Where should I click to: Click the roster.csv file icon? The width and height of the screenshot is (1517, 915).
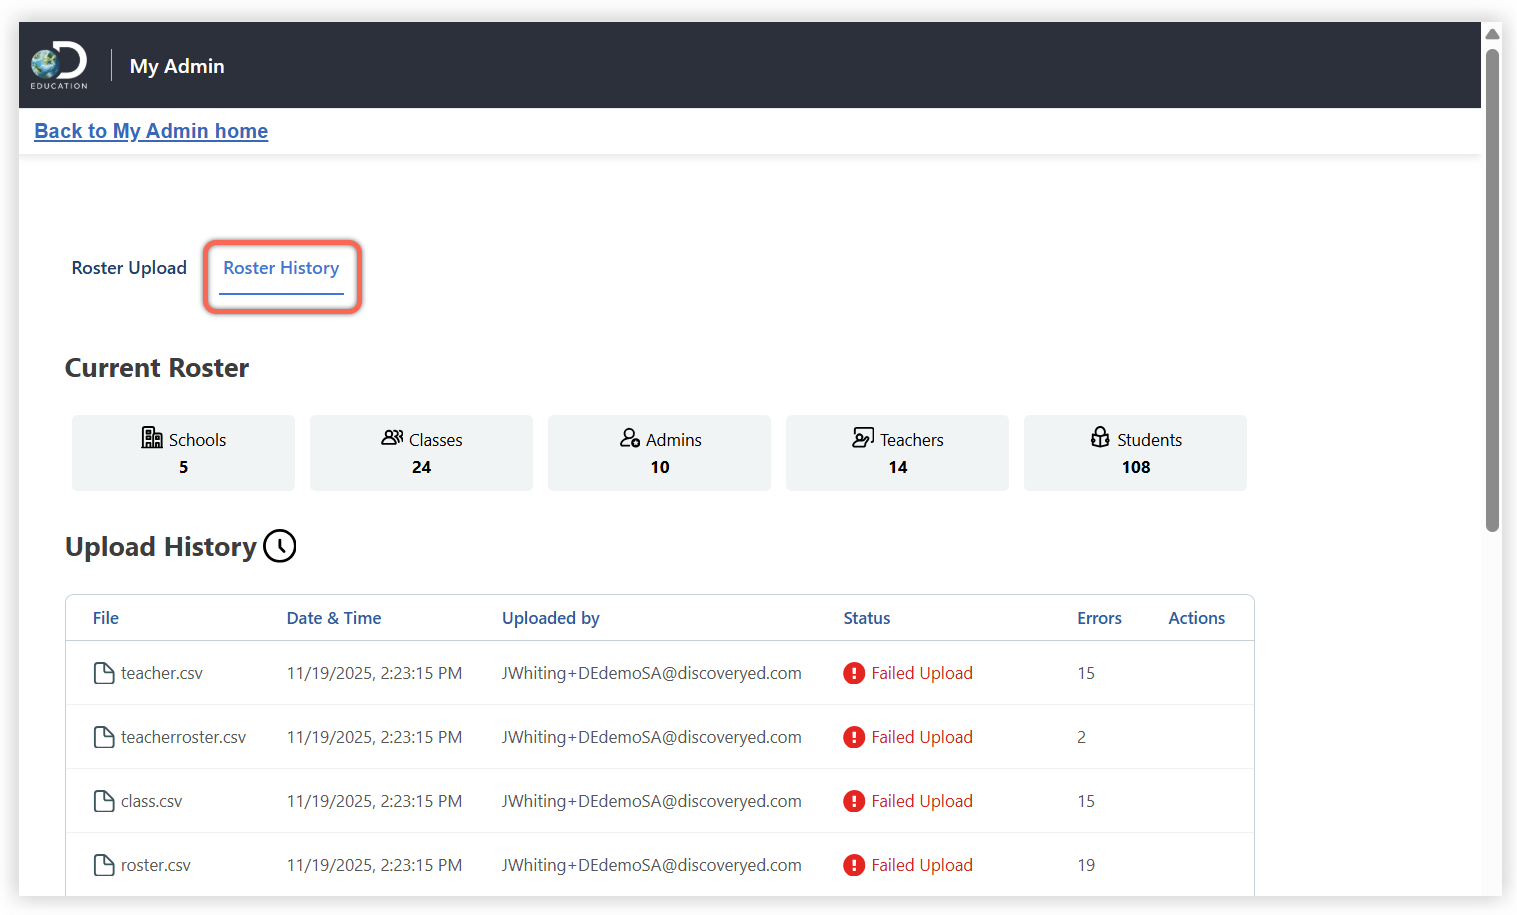[x=104, y=865]
